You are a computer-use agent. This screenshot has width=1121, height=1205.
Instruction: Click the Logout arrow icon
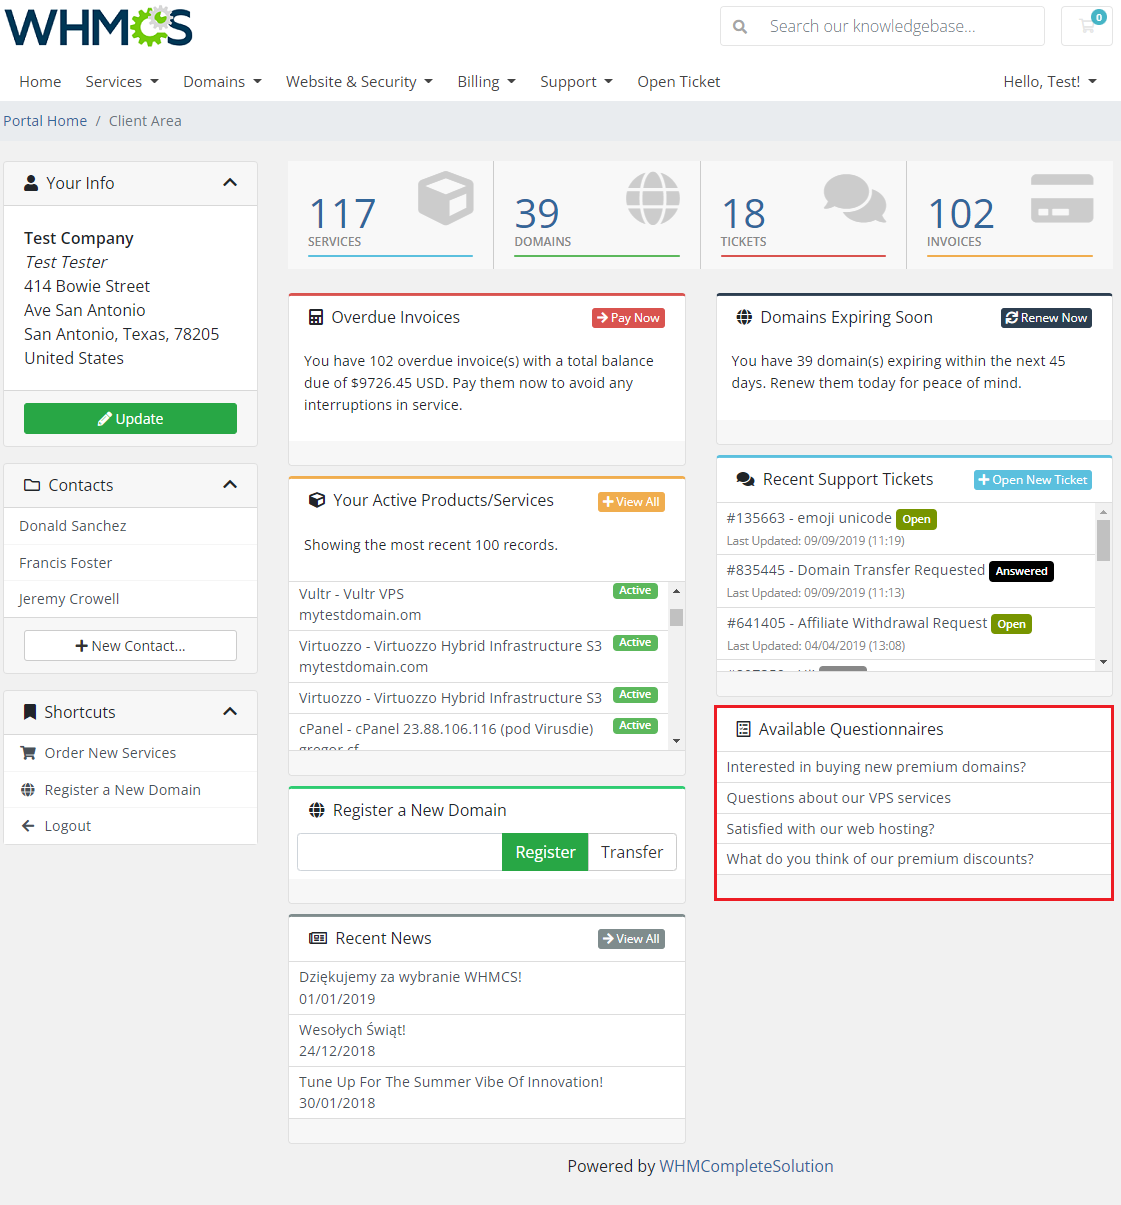point(28,826)
